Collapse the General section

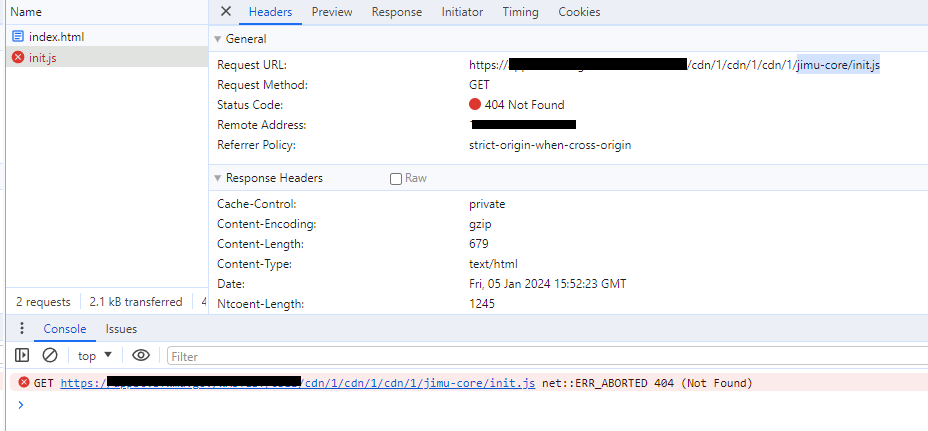[x=218, y=39]
